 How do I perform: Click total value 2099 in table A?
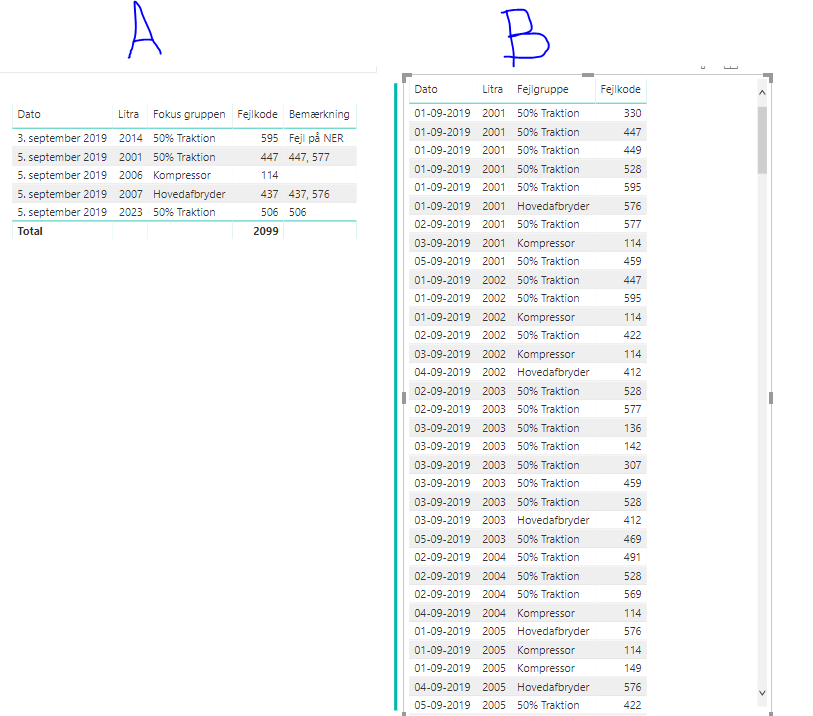pos(265,231)
